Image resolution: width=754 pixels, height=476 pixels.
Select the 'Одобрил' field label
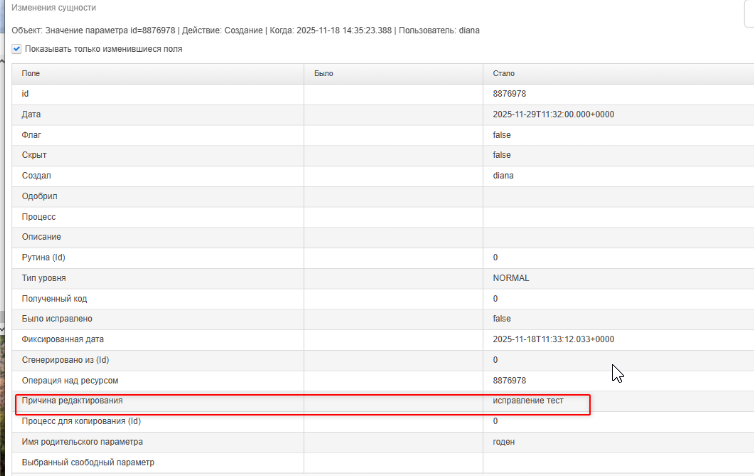pyautogui.click(x=39, y=196)
